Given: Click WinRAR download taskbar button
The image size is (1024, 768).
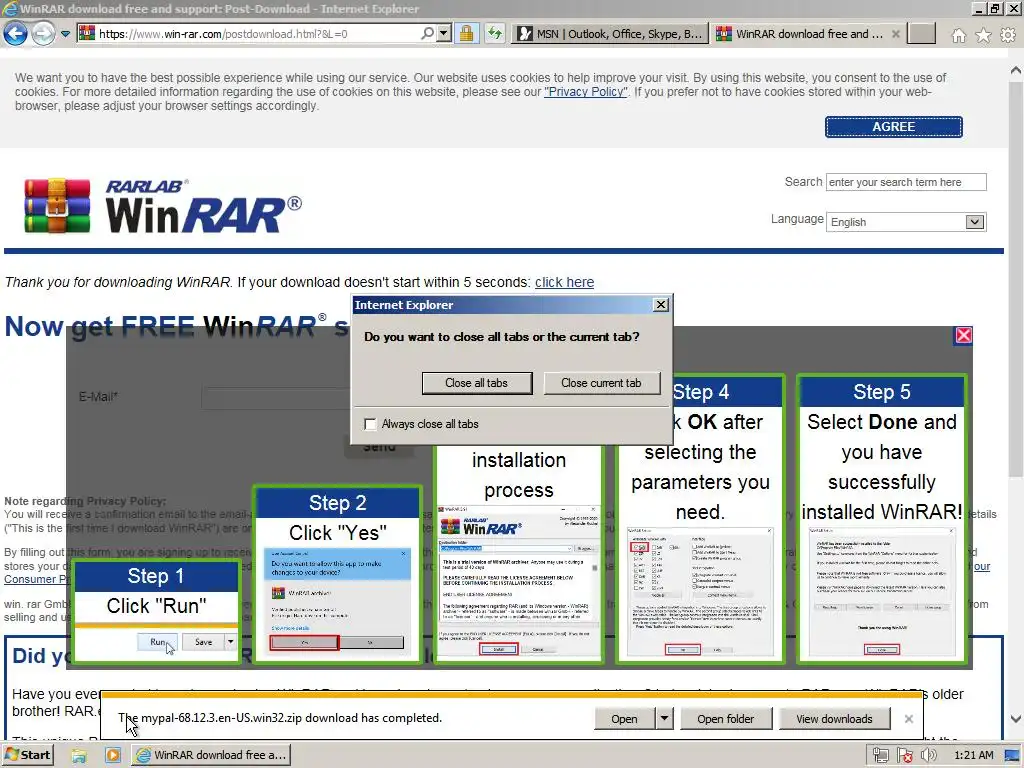Looking at the screenshot, I should tap(212, 756).
